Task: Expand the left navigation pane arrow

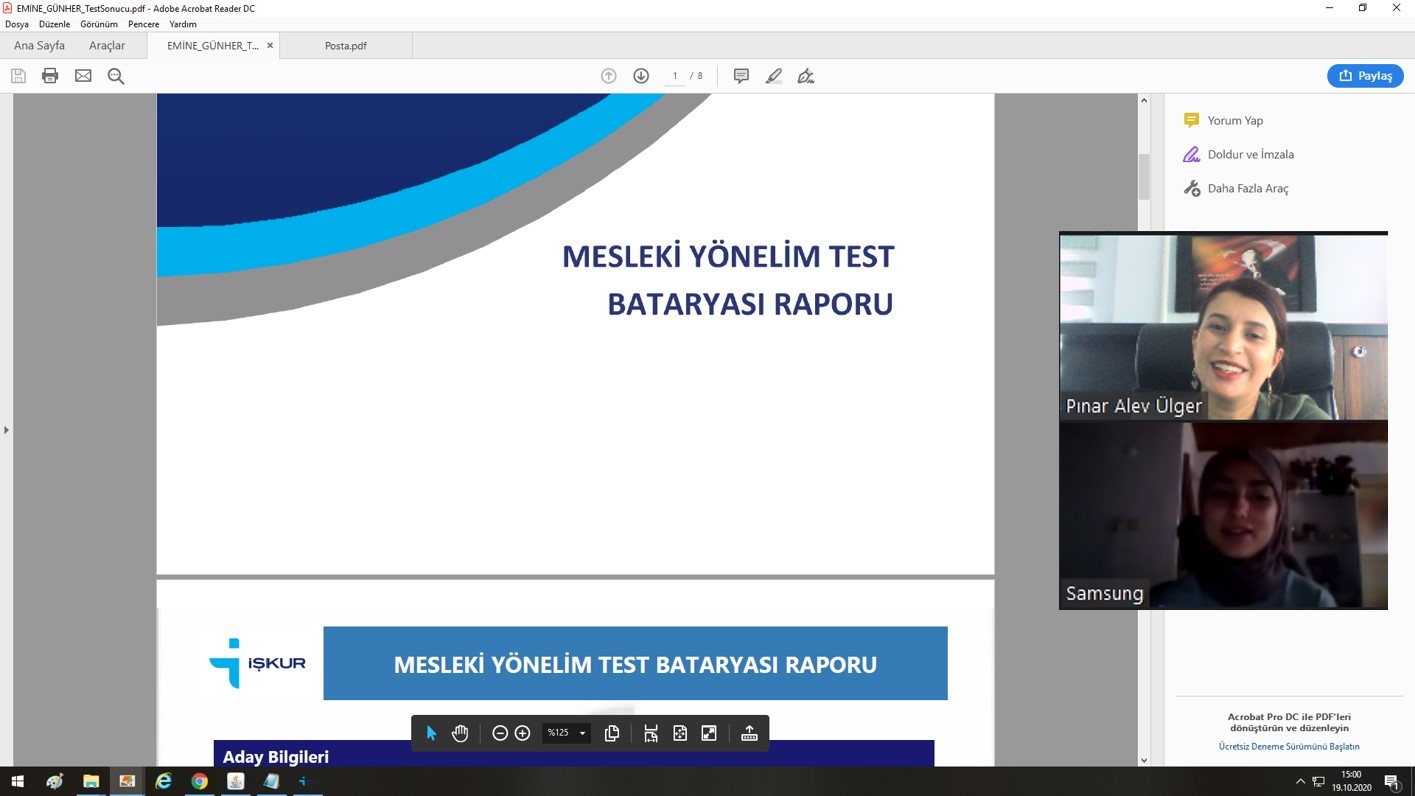Action: [x=6, y=430]
